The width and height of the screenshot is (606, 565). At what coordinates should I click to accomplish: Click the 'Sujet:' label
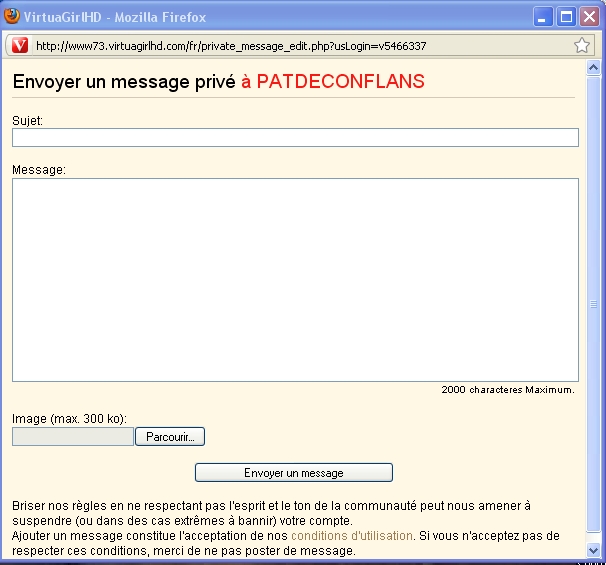[x=27, y=121]
